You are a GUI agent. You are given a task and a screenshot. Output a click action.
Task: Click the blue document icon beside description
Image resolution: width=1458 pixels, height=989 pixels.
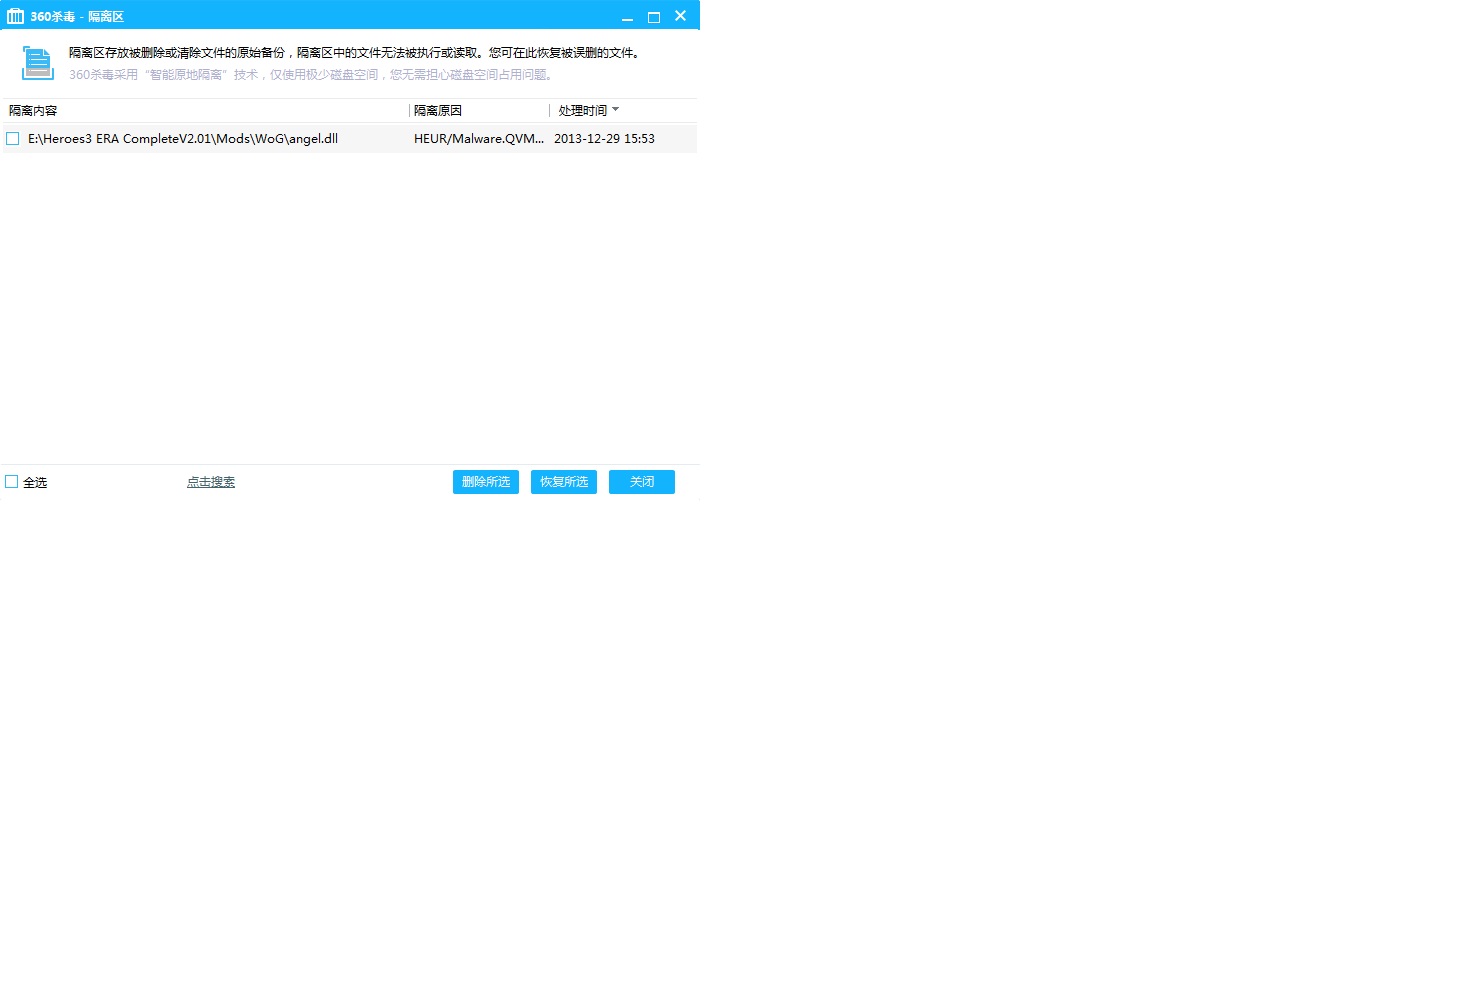point(37,63)
